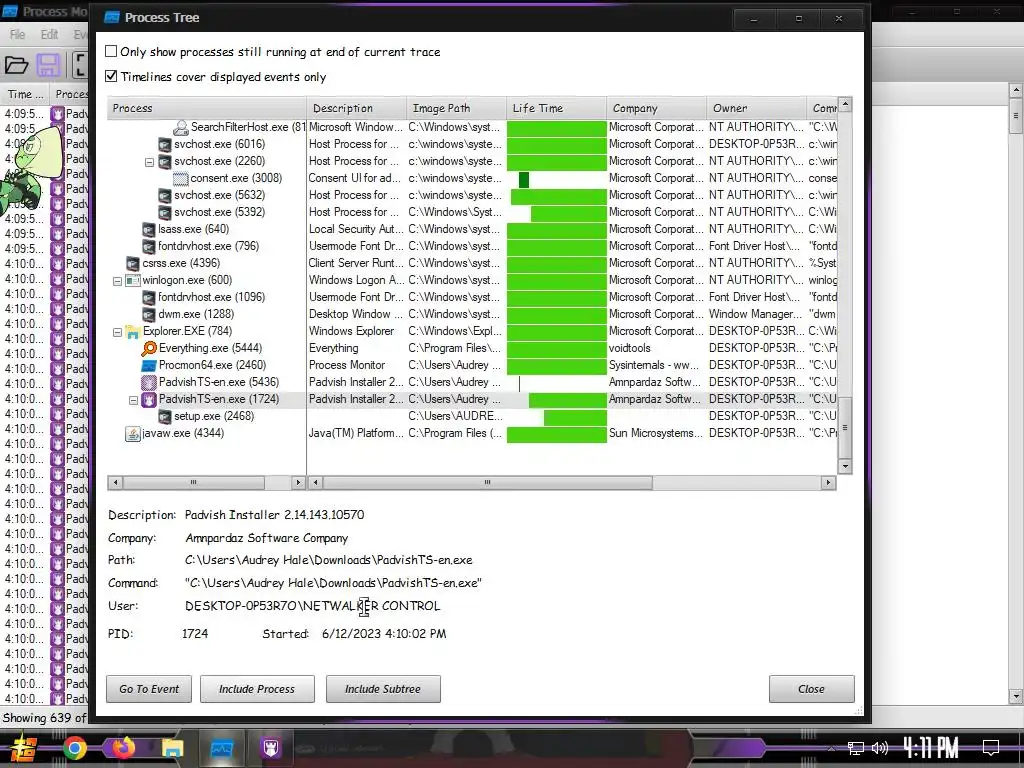Click the details pane horizontal scrollbar thumb
The image size is (1024, 768).
pos(487,483)
